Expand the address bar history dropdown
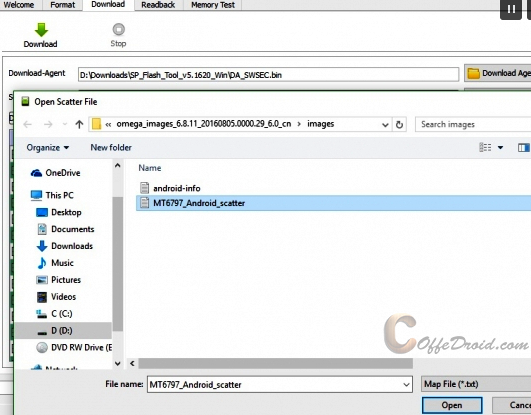Screen dimensions: 531x415 tap(385, 125)
